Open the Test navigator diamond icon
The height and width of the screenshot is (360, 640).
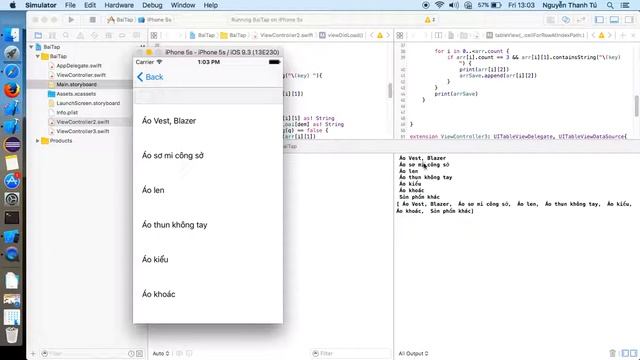94,35
